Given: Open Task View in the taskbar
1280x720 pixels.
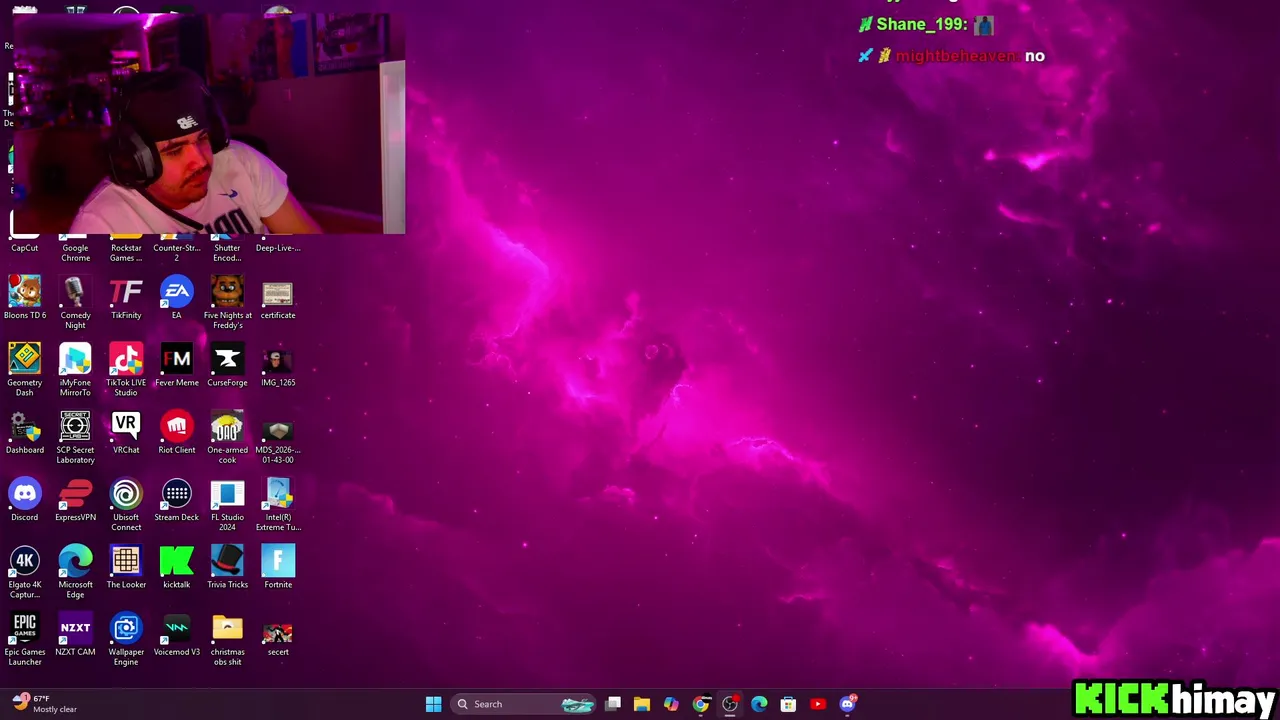Looking at the screenshot, I should pos(613,704).
